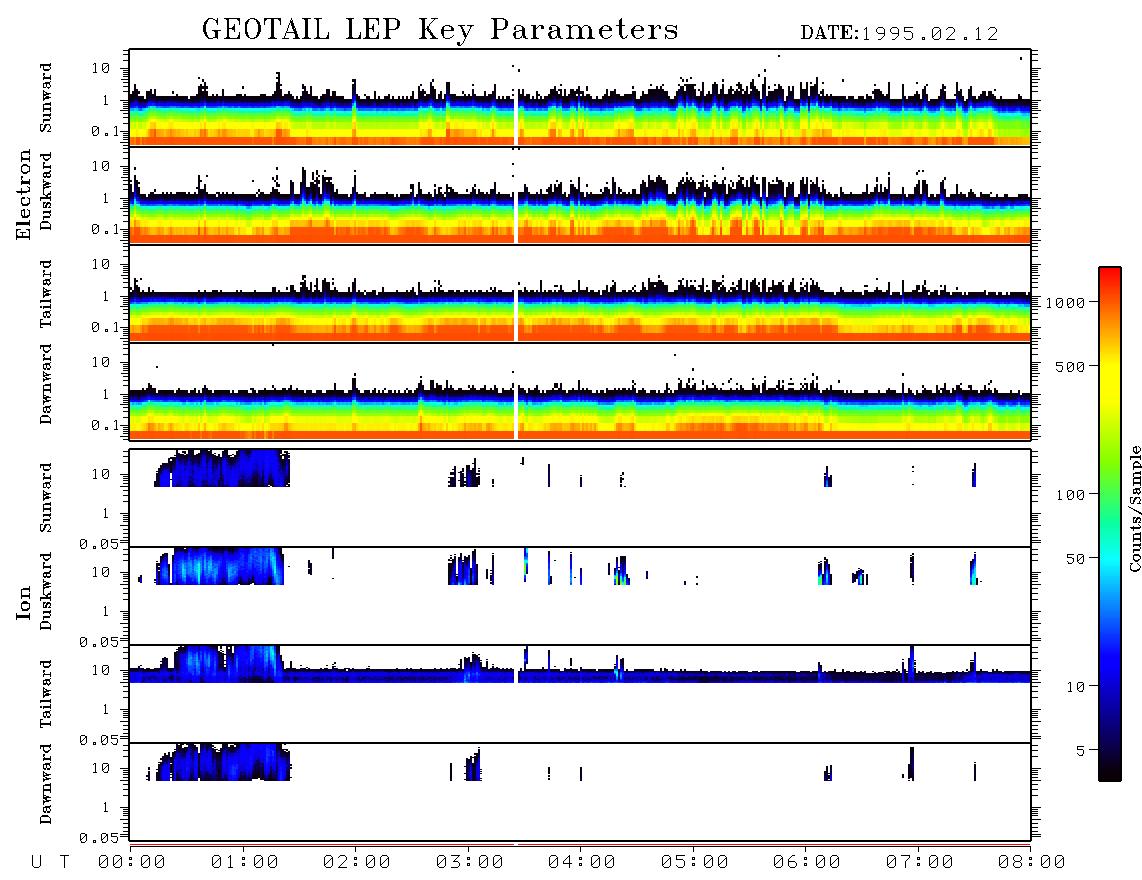Click the colorbar 5 tick label
This screenshot has width=1142, height=880.
coord(1081,750)
